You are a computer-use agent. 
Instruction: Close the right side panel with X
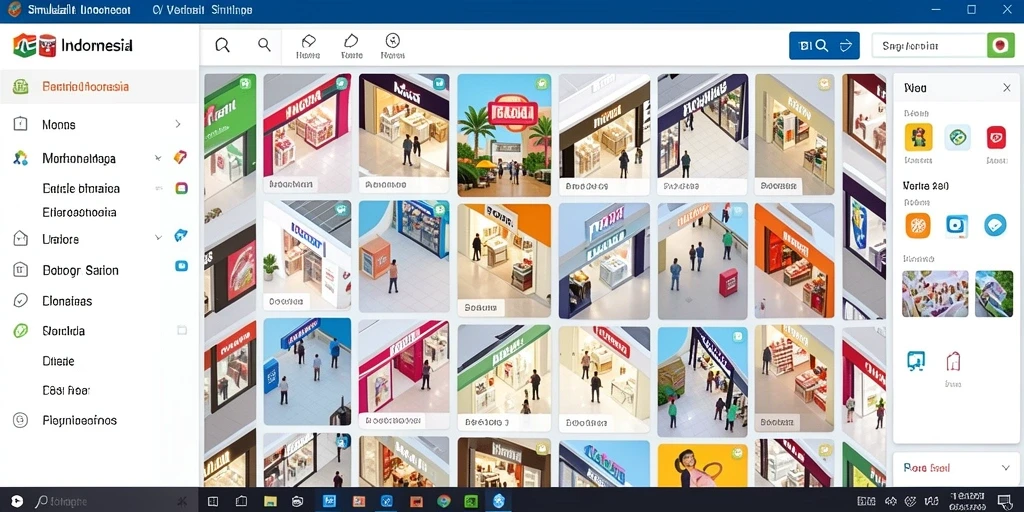point(1006,88)
